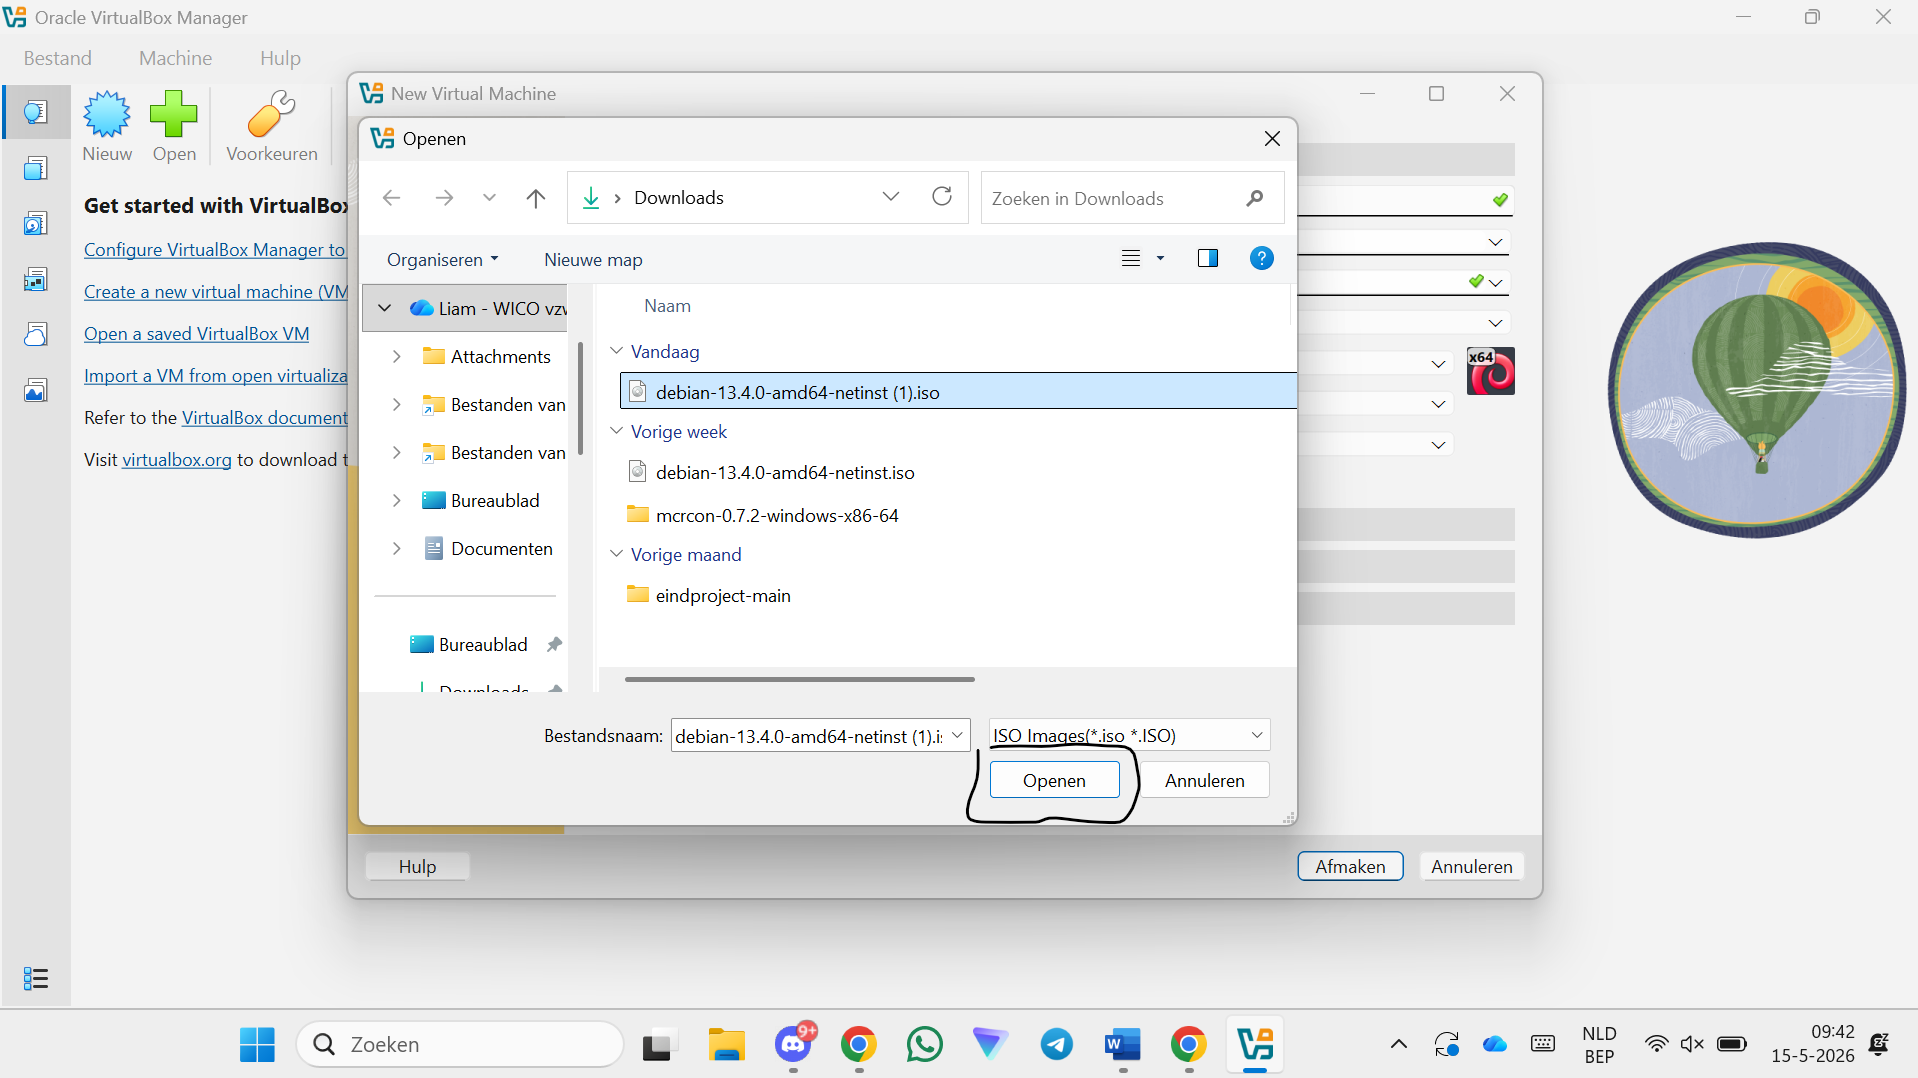Viewport: 1918px width, 1078px height.
Task: Click the Hulp button in wizard
Action: pyautogui.click(x=417, y=867)
